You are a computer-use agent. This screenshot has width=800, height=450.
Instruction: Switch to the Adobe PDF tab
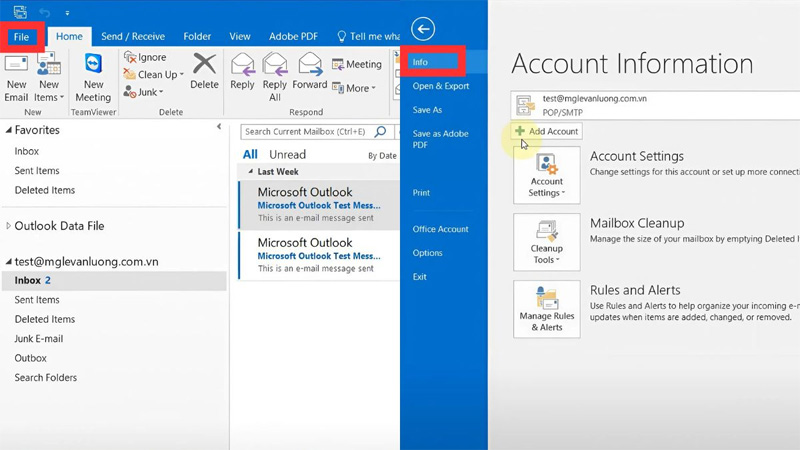pos(293,37)
